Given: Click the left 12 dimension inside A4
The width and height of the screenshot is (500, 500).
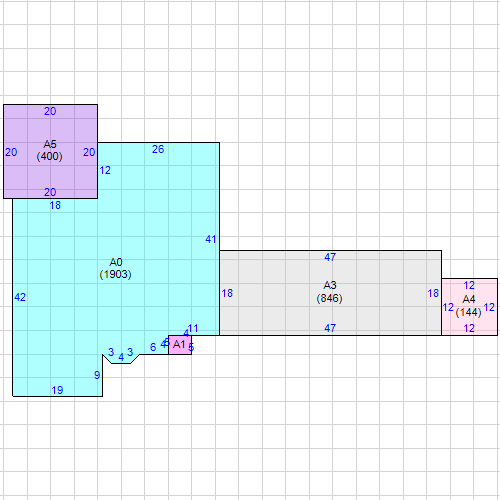Looking at the screenshot, I should coord(448,307).
